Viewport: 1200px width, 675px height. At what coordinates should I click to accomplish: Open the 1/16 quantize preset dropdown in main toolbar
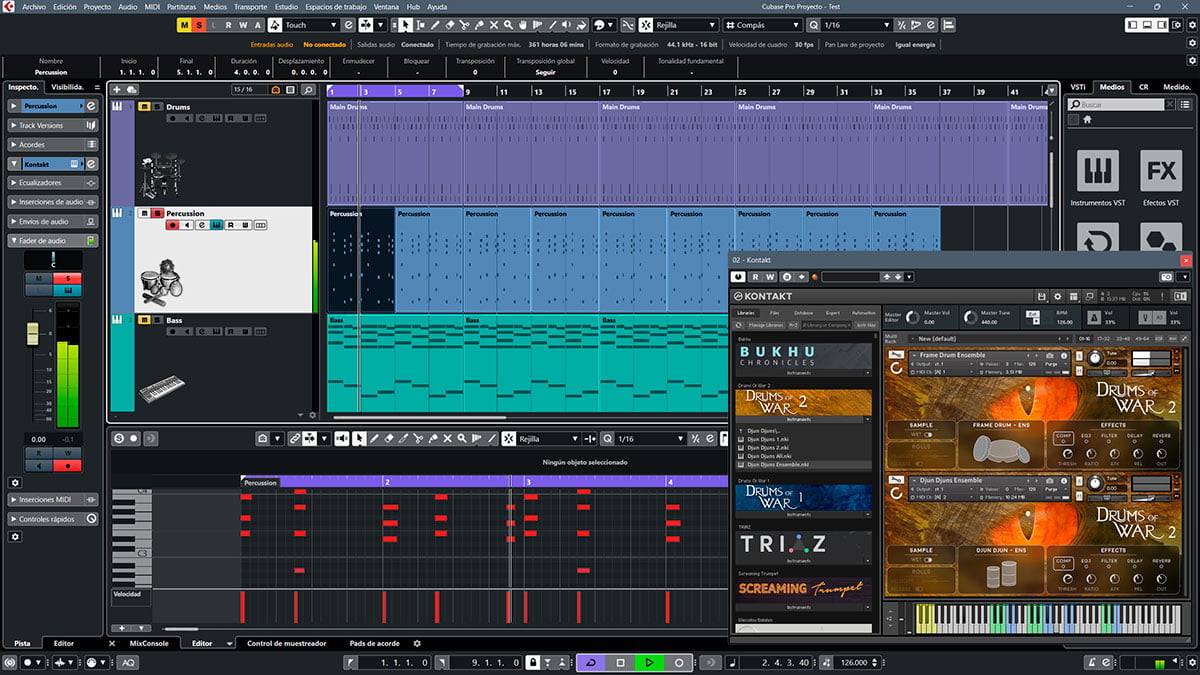(856, 25)
